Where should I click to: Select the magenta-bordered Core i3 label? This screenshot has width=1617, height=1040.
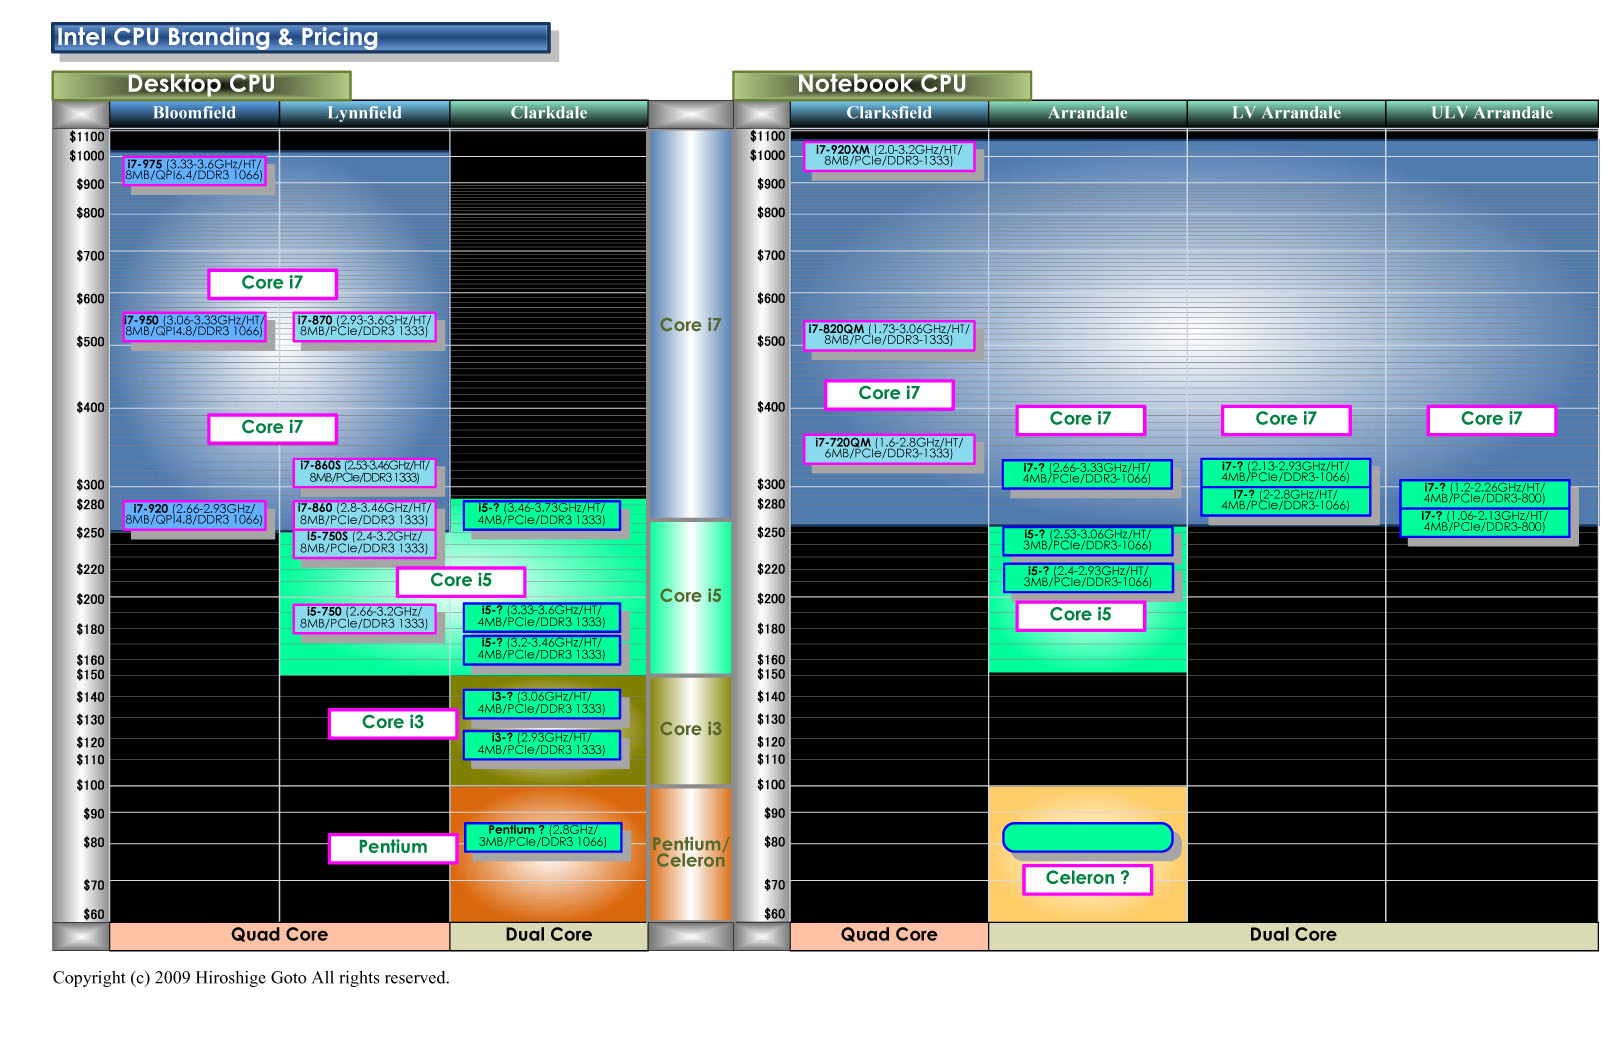click(x=392, y=722)
